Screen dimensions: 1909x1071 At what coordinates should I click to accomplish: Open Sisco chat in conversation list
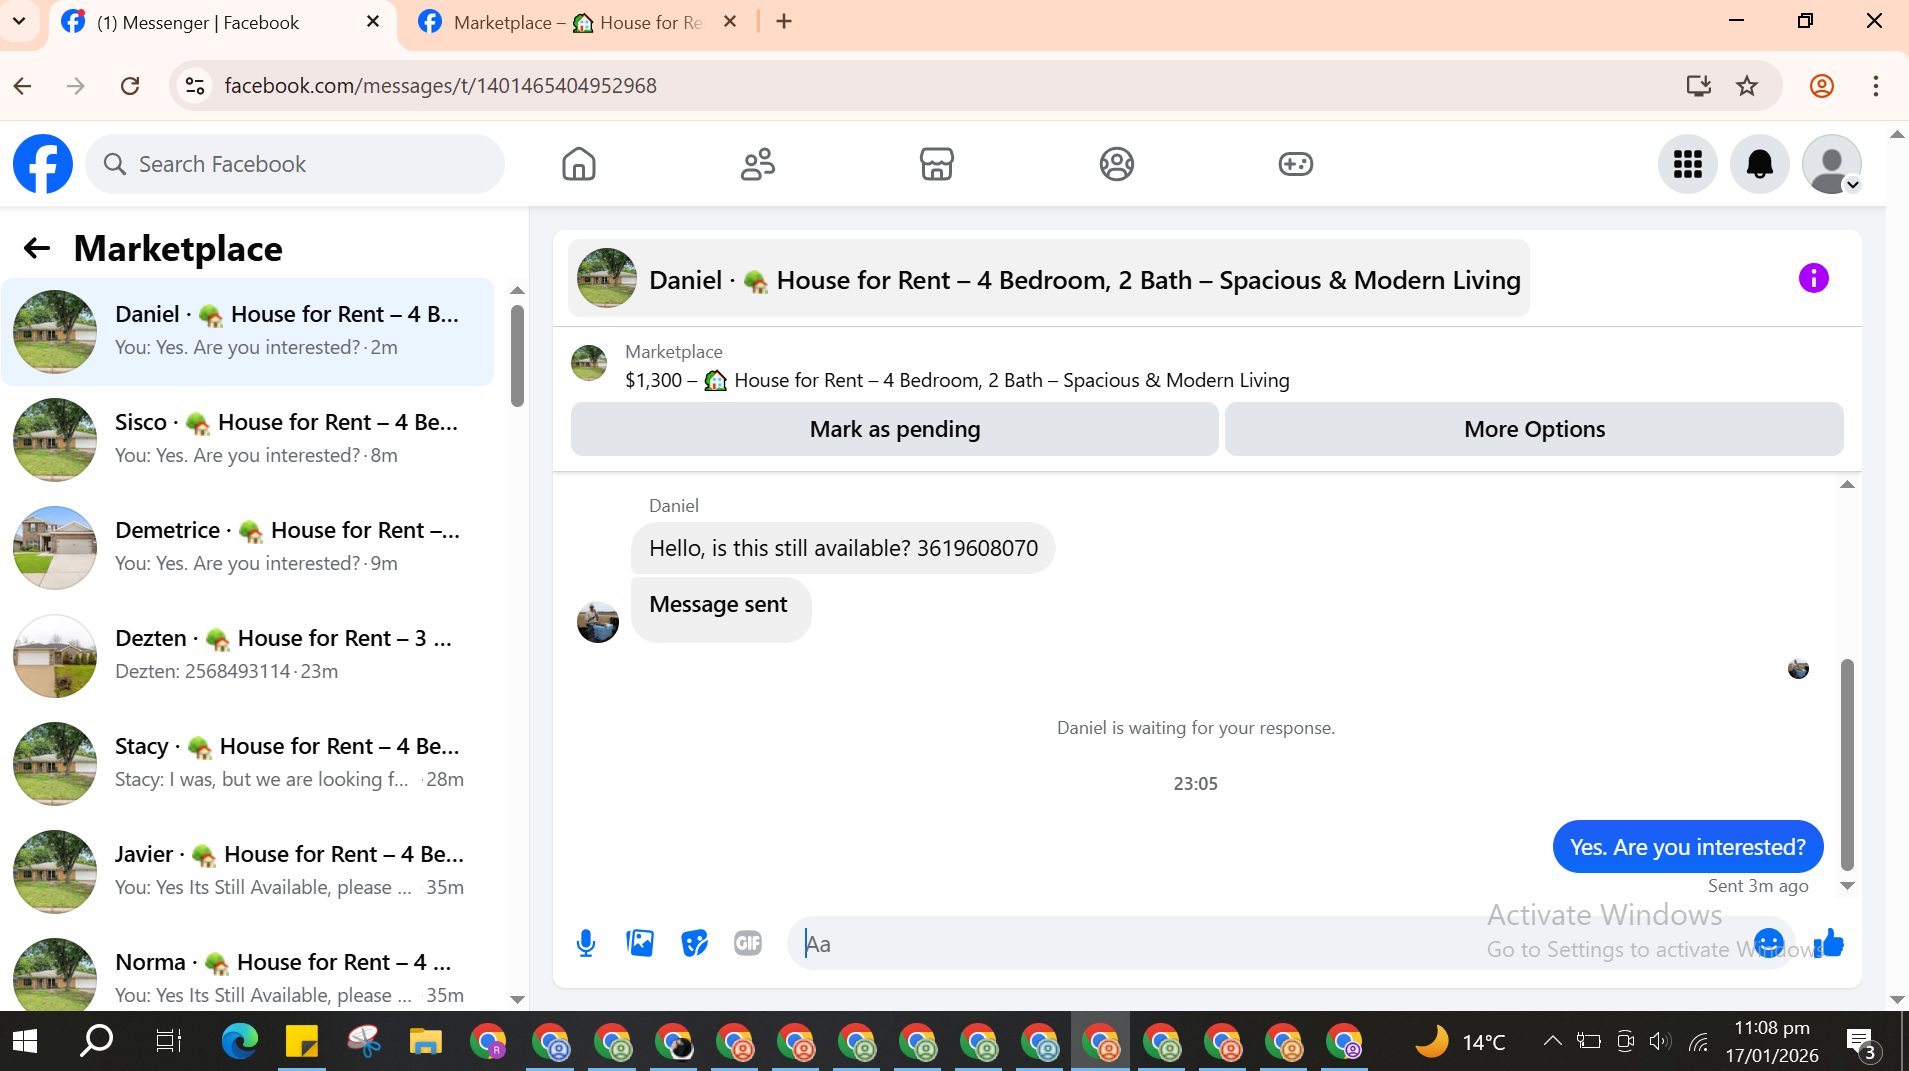tap(248, 439)
